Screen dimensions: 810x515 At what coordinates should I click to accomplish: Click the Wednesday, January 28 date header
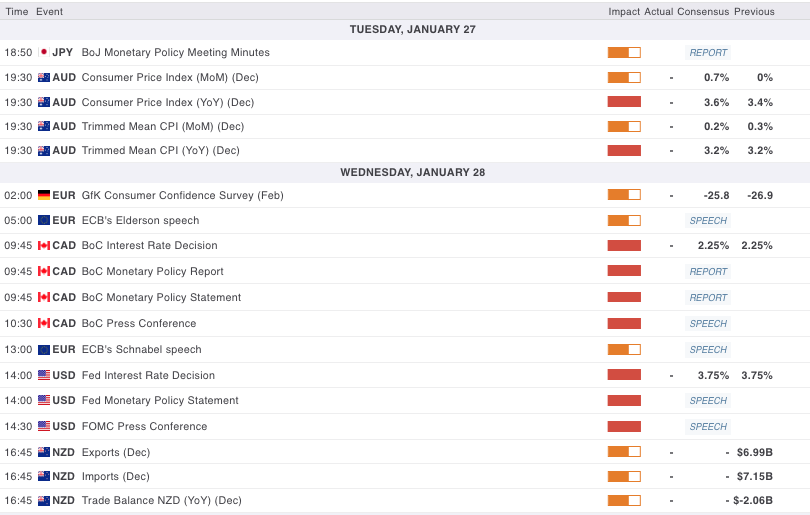tap(412, 172)
